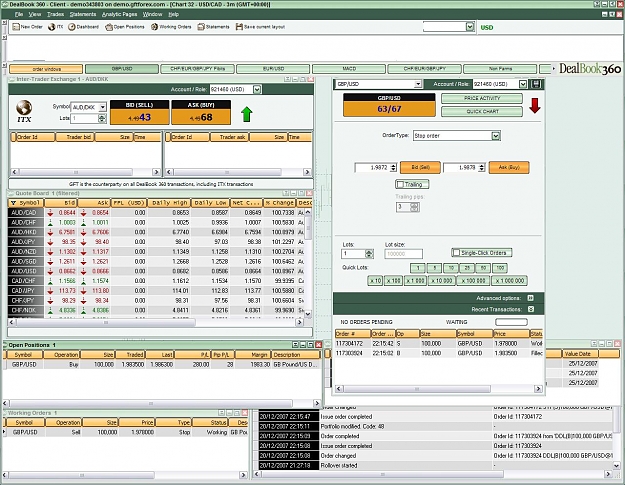The width and height of the screenshot is (625, 485).
Task: Open the Trades menu
Action: tap(55, 14)
